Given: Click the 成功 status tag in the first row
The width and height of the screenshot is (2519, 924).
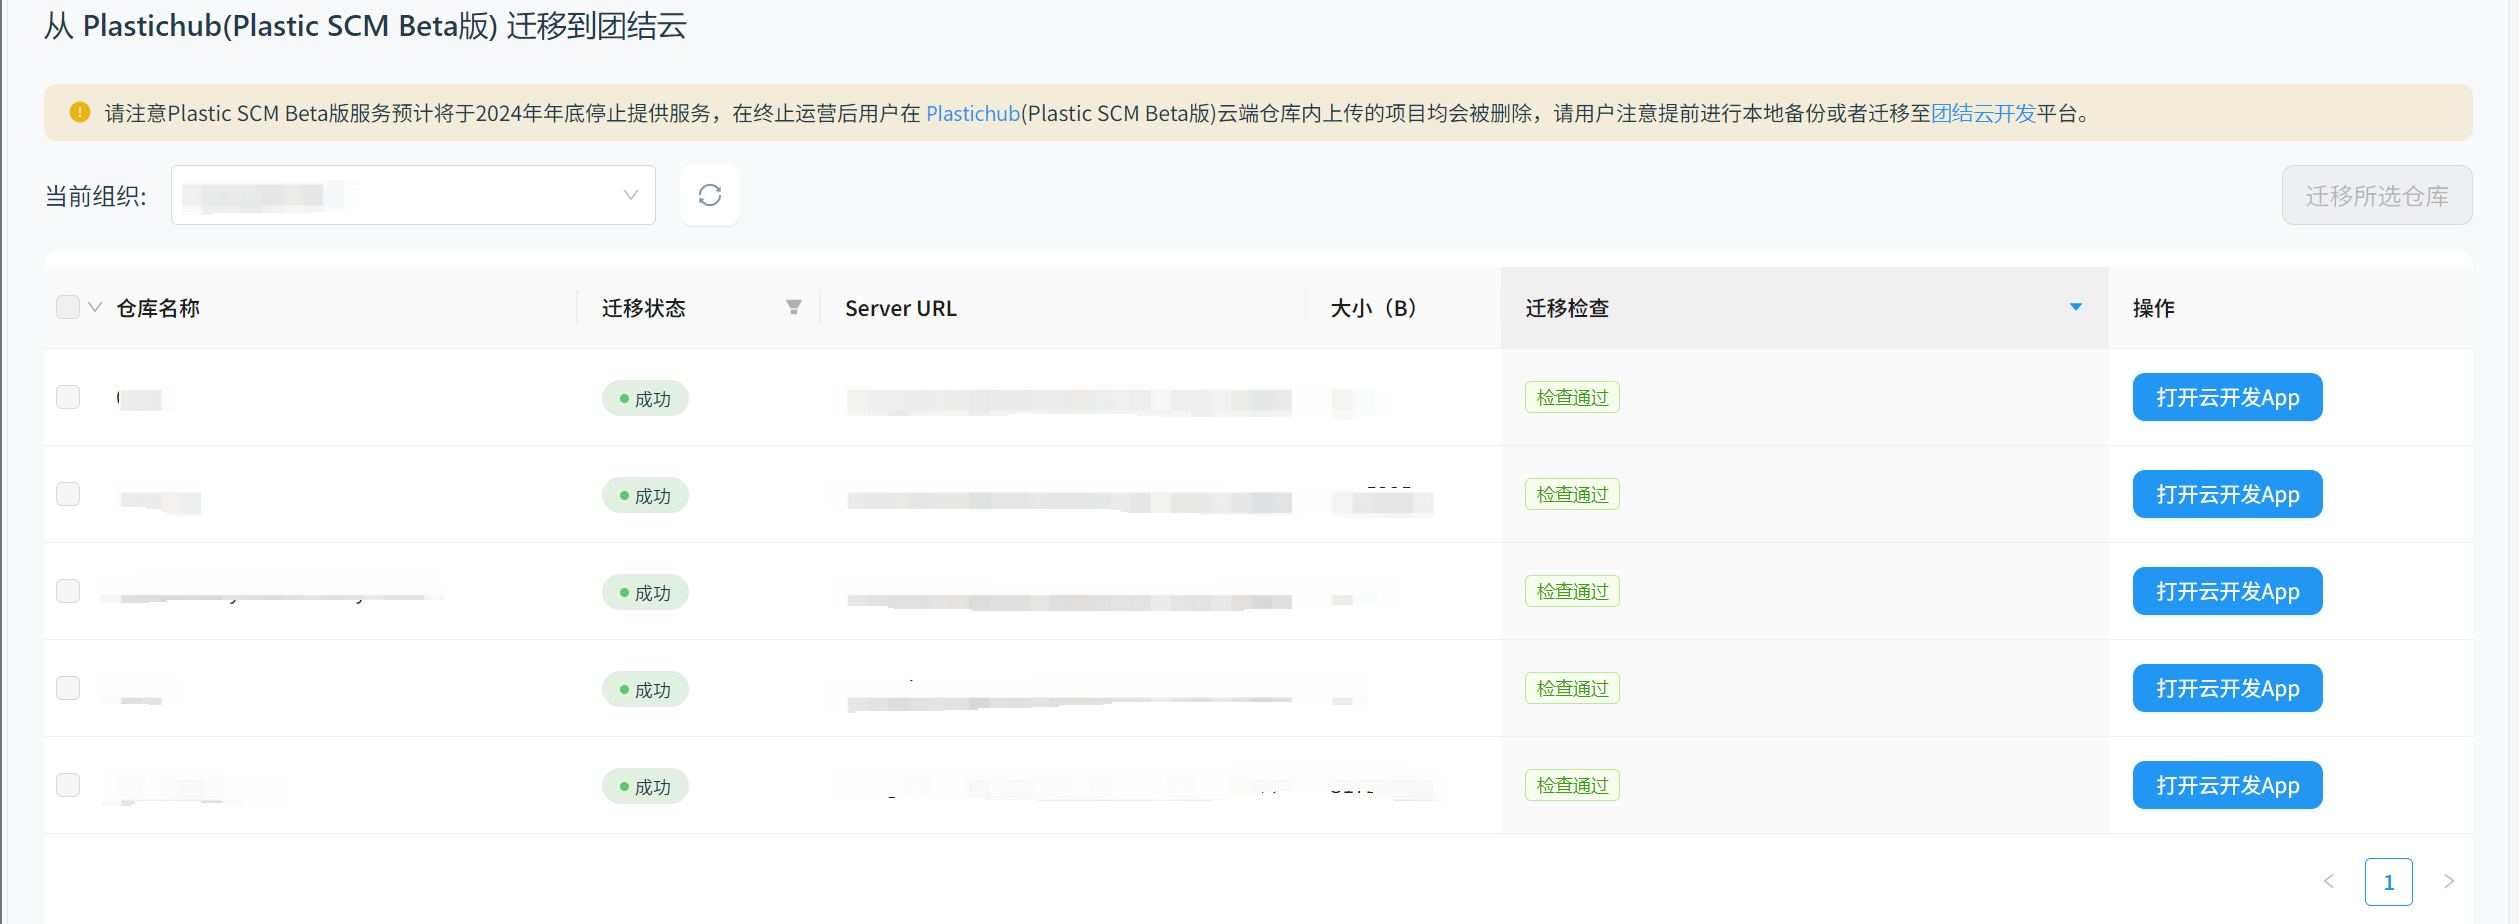Looking at the screenshot, I should [645, 398].
